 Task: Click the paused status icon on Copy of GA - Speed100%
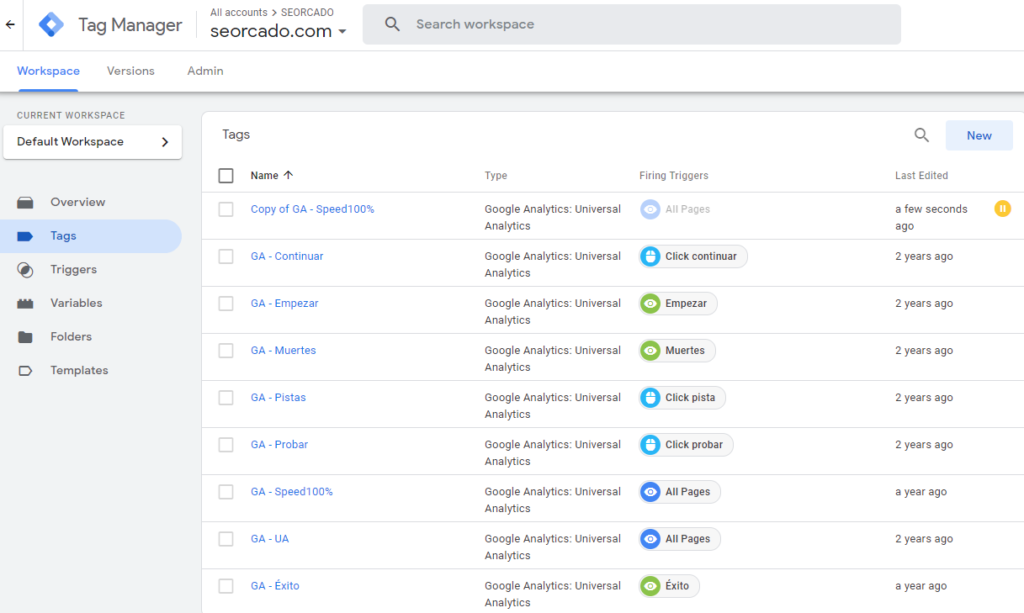click(1002, 209)
